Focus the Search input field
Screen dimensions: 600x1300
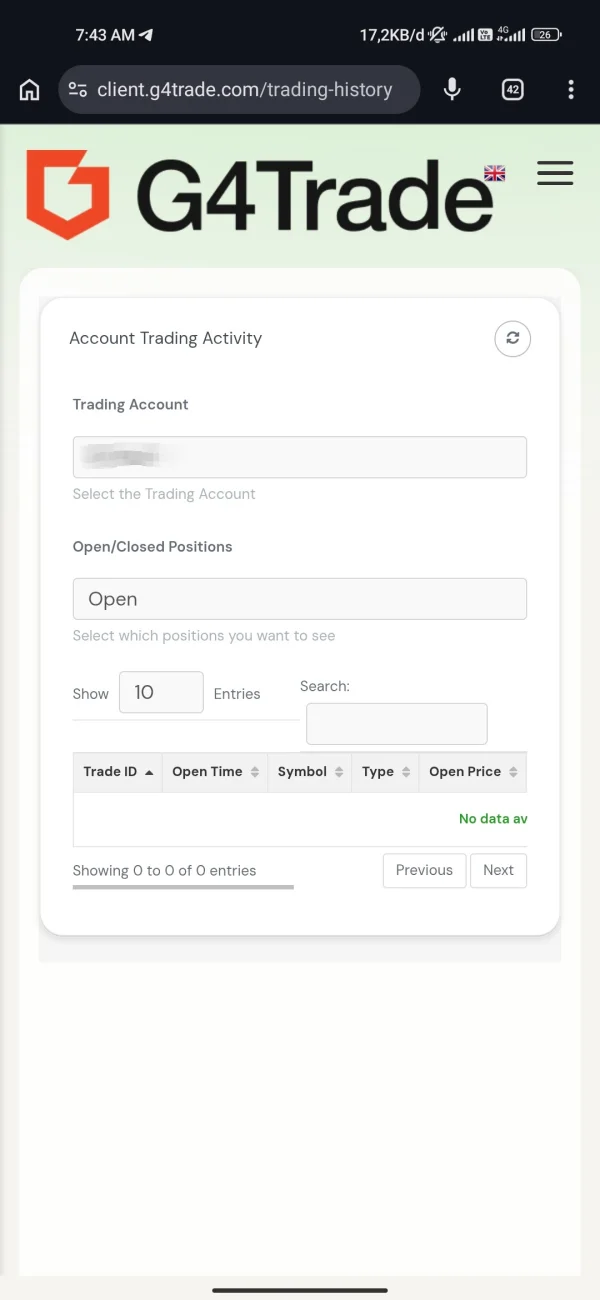tap(396, 724)
